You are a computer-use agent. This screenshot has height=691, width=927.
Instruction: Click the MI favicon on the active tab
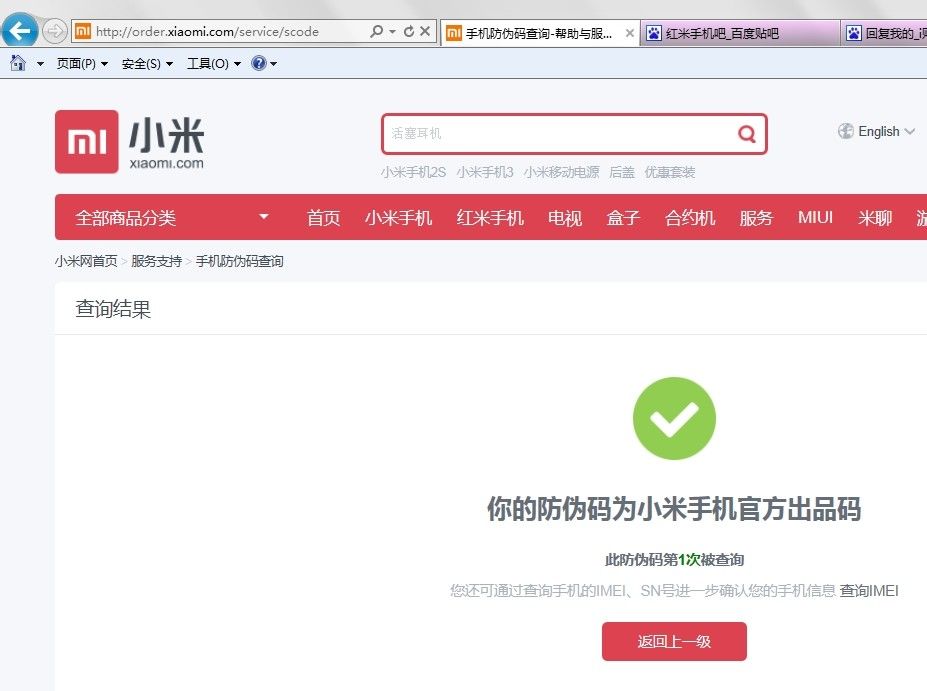pyautogui.click(x=453, y=33)
